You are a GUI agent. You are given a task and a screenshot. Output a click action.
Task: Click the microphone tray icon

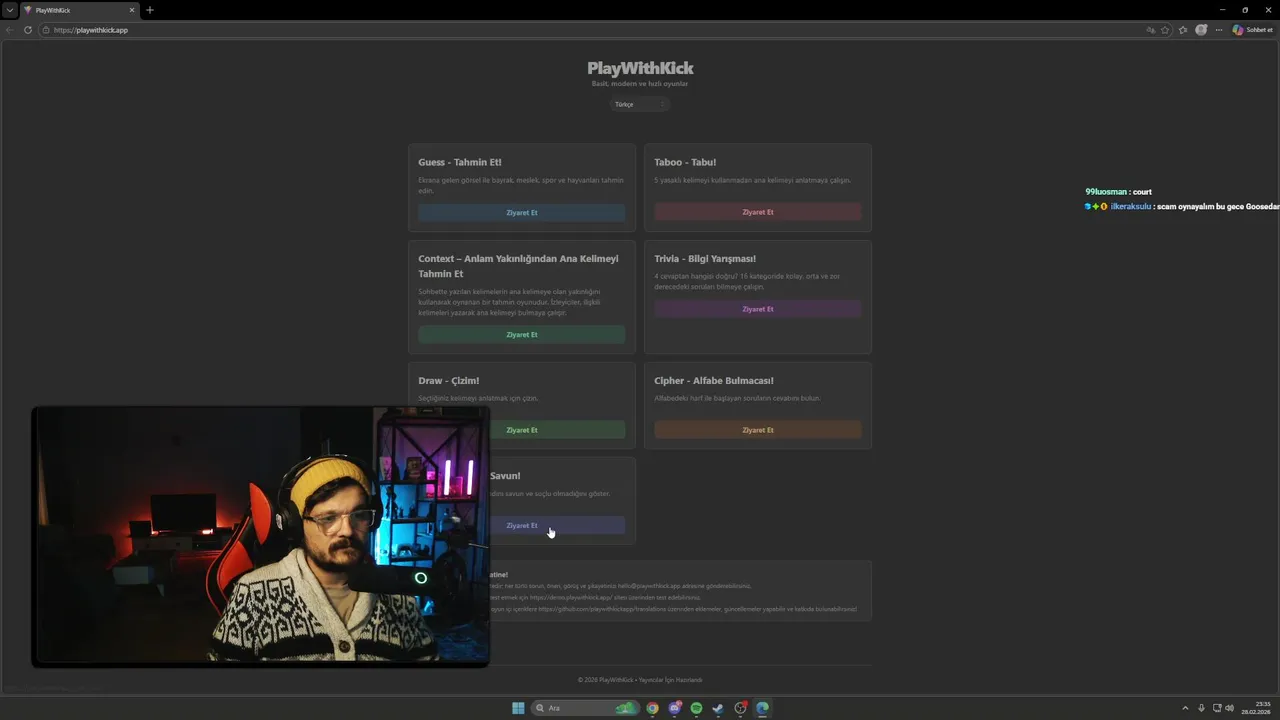coord(1201,708)
